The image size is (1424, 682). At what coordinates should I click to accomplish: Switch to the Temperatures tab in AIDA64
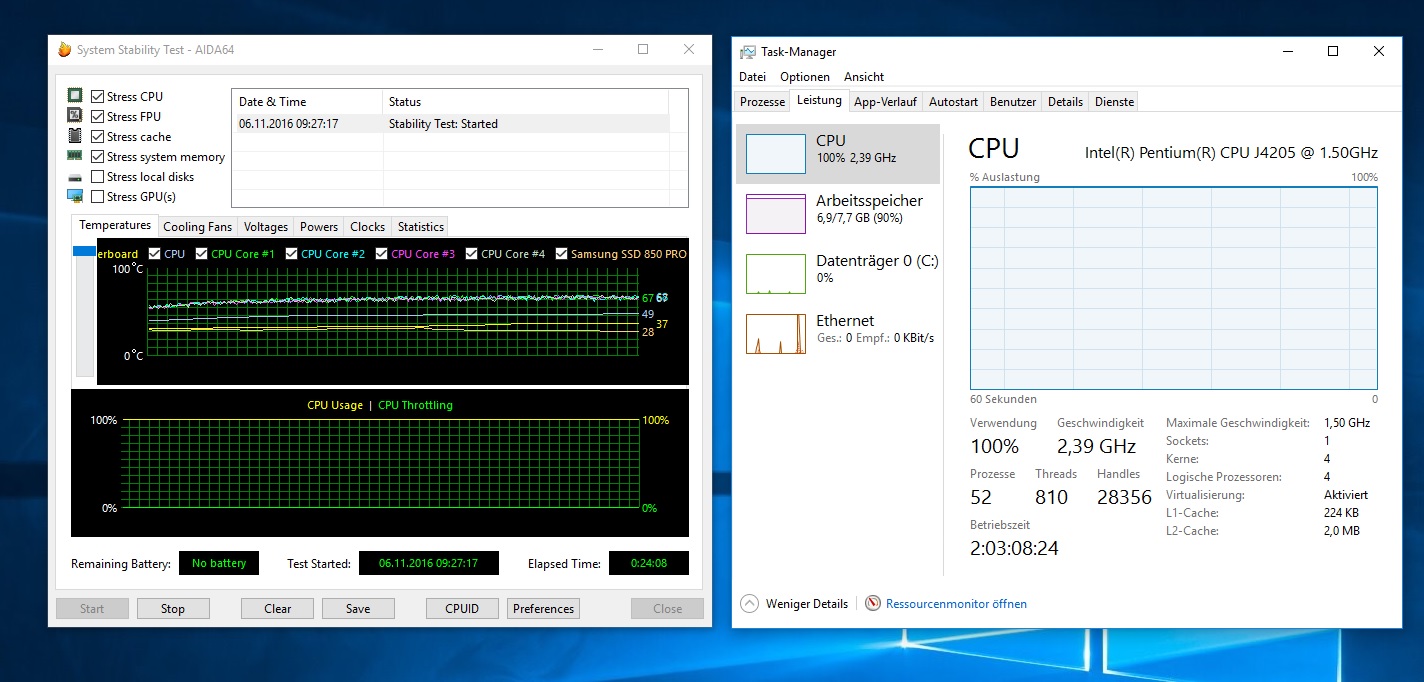click(115, 225)
